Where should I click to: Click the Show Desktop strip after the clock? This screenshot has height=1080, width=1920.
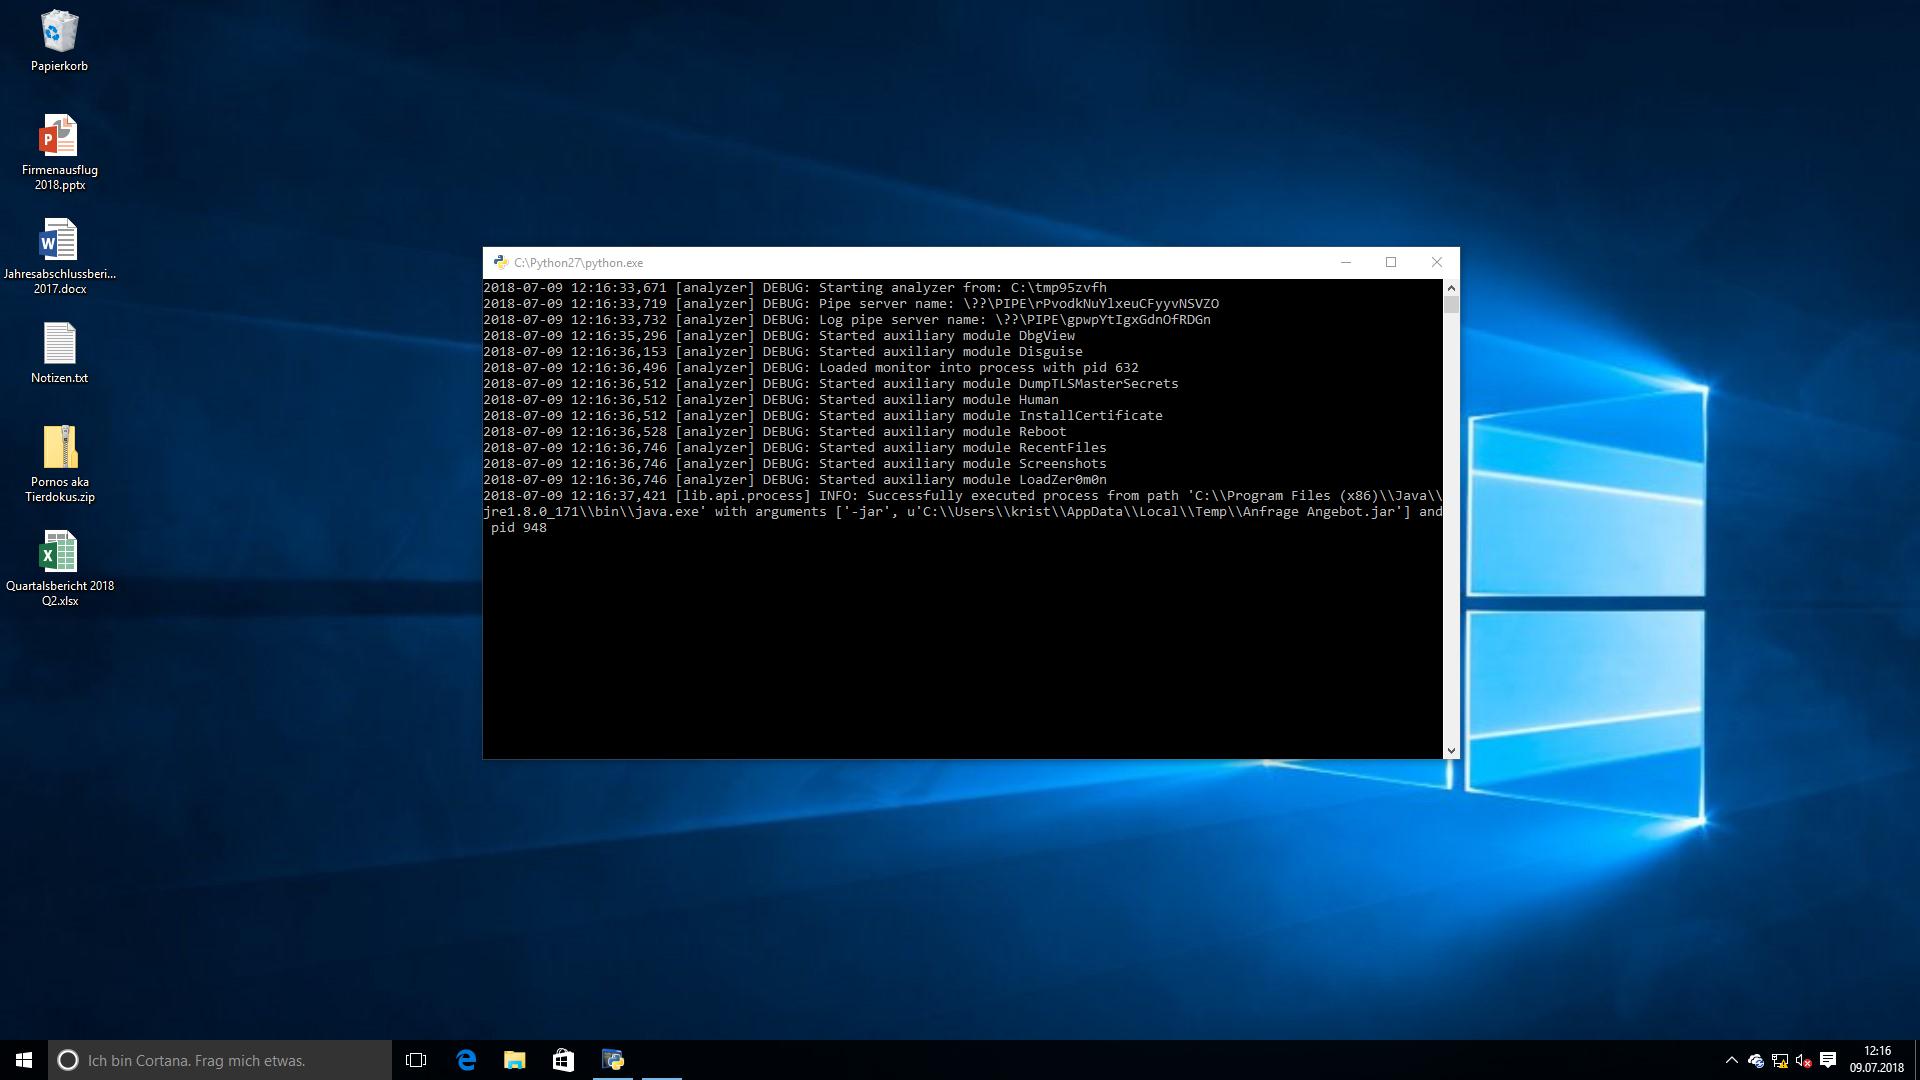click(x=1916, y=1060)
